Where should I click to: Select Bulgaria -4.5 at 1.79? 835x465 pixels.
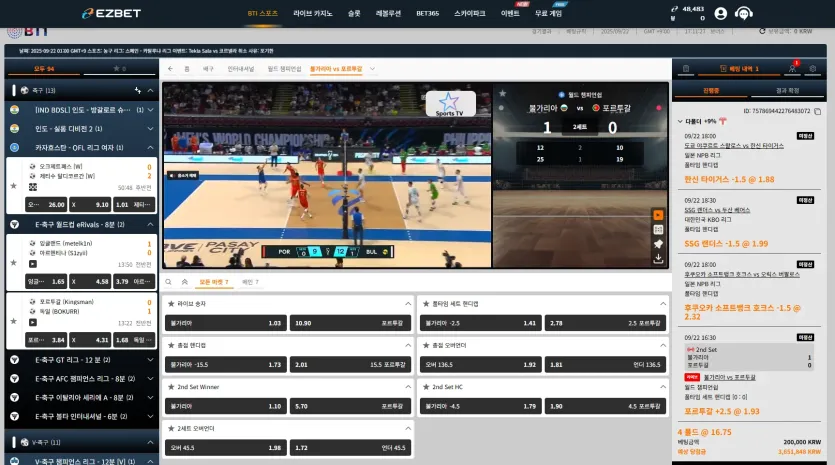tap(480, 406)
